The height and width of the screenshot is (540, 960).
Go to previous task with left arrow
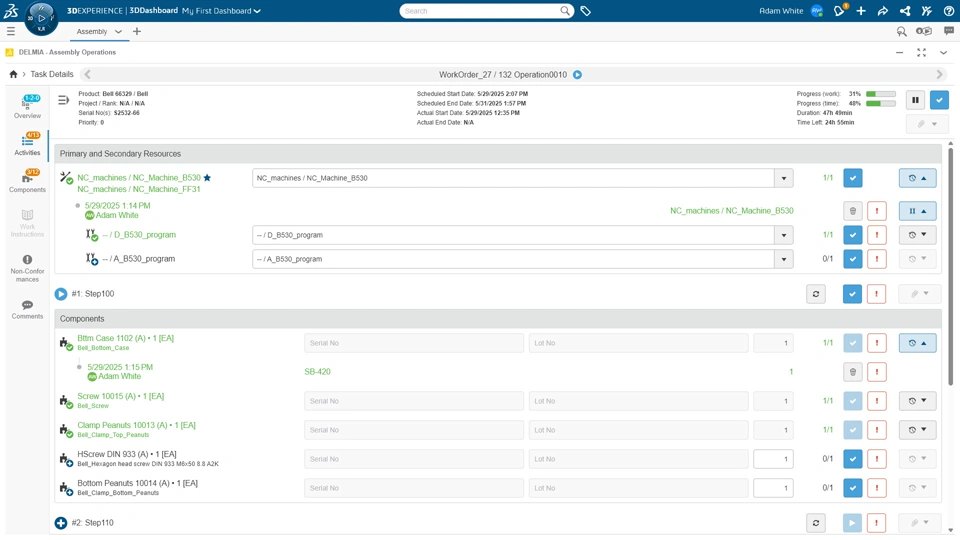coord(87,74)
